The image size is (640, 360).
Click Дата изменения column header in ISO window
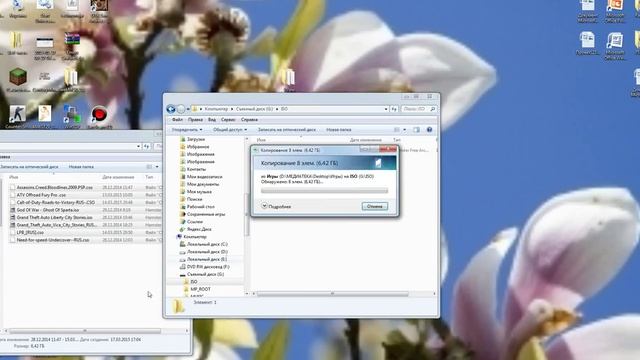[x=366, y=140]
